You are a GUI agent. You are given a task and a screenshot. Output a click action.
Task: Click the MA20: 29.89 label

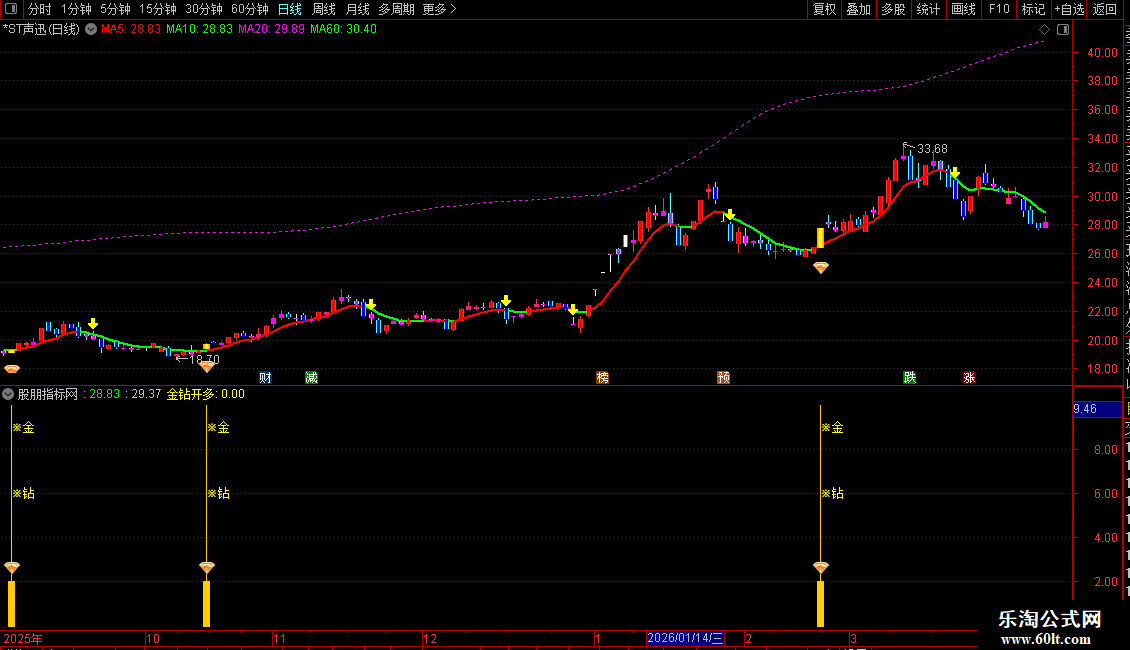tap(271, 29)
